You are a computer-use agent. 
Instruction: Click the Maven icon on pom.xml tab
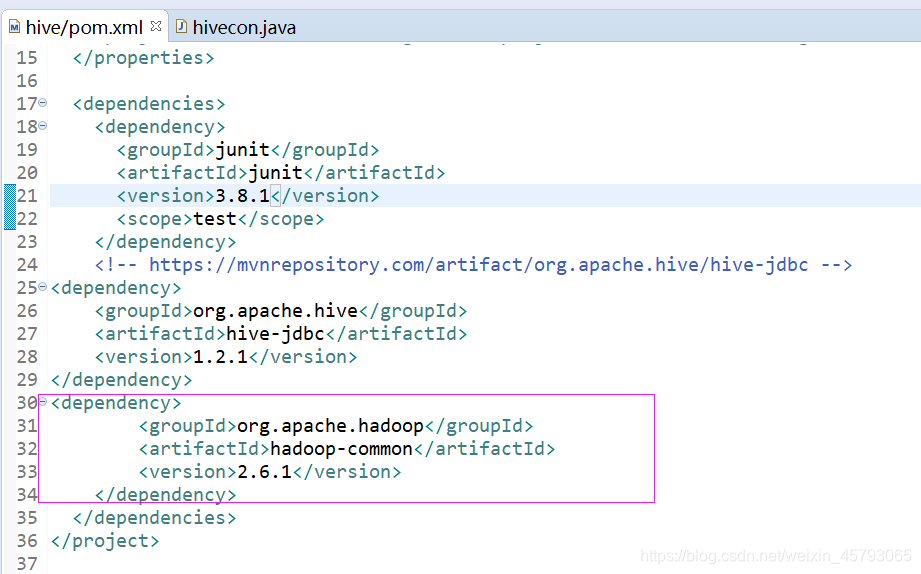coord(14,27)
